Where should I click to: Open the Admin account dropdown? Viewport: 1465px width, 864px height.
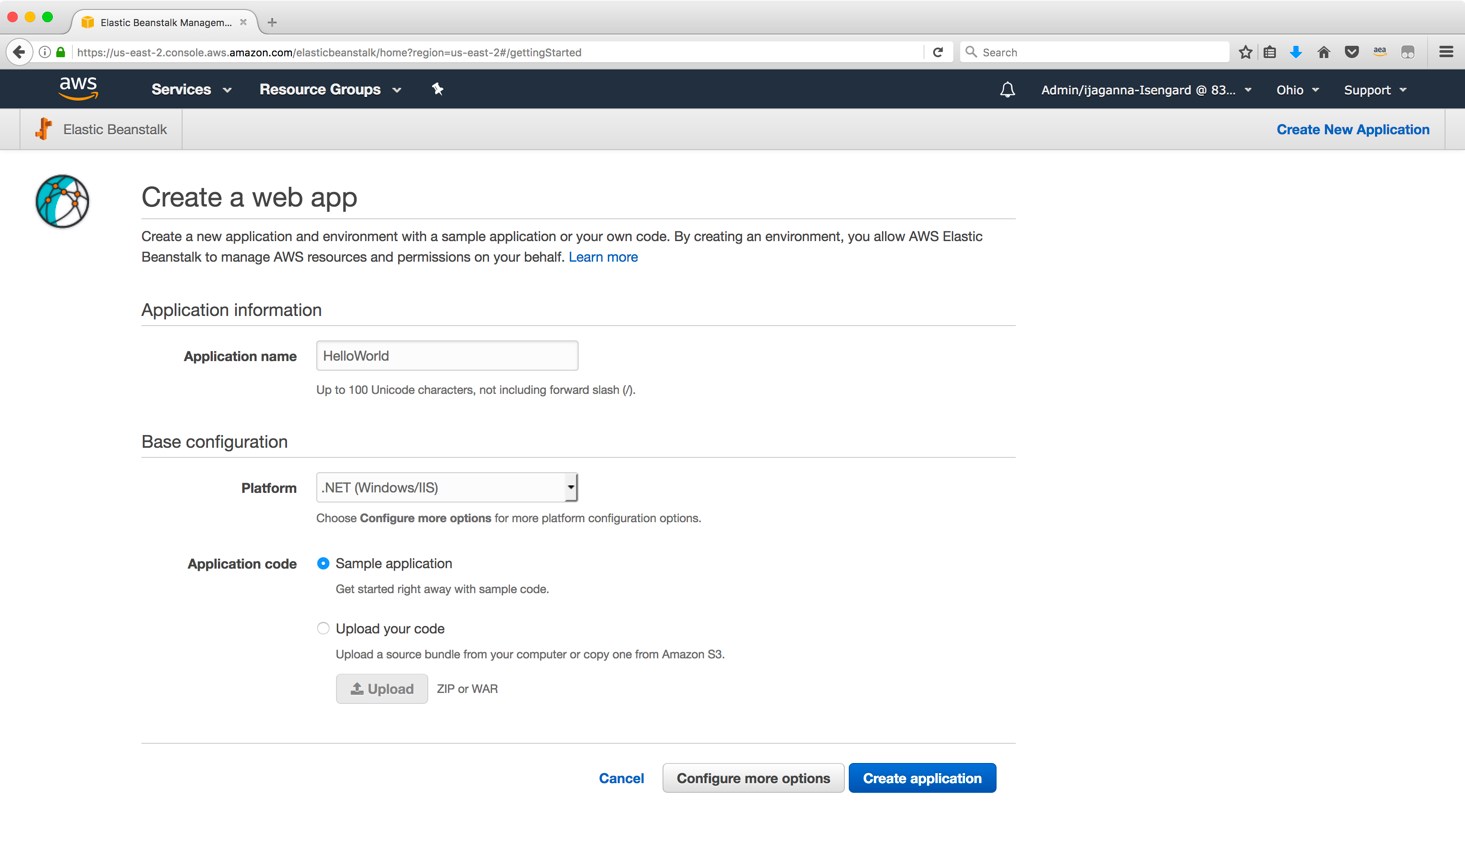click(x=1146, y=90)
